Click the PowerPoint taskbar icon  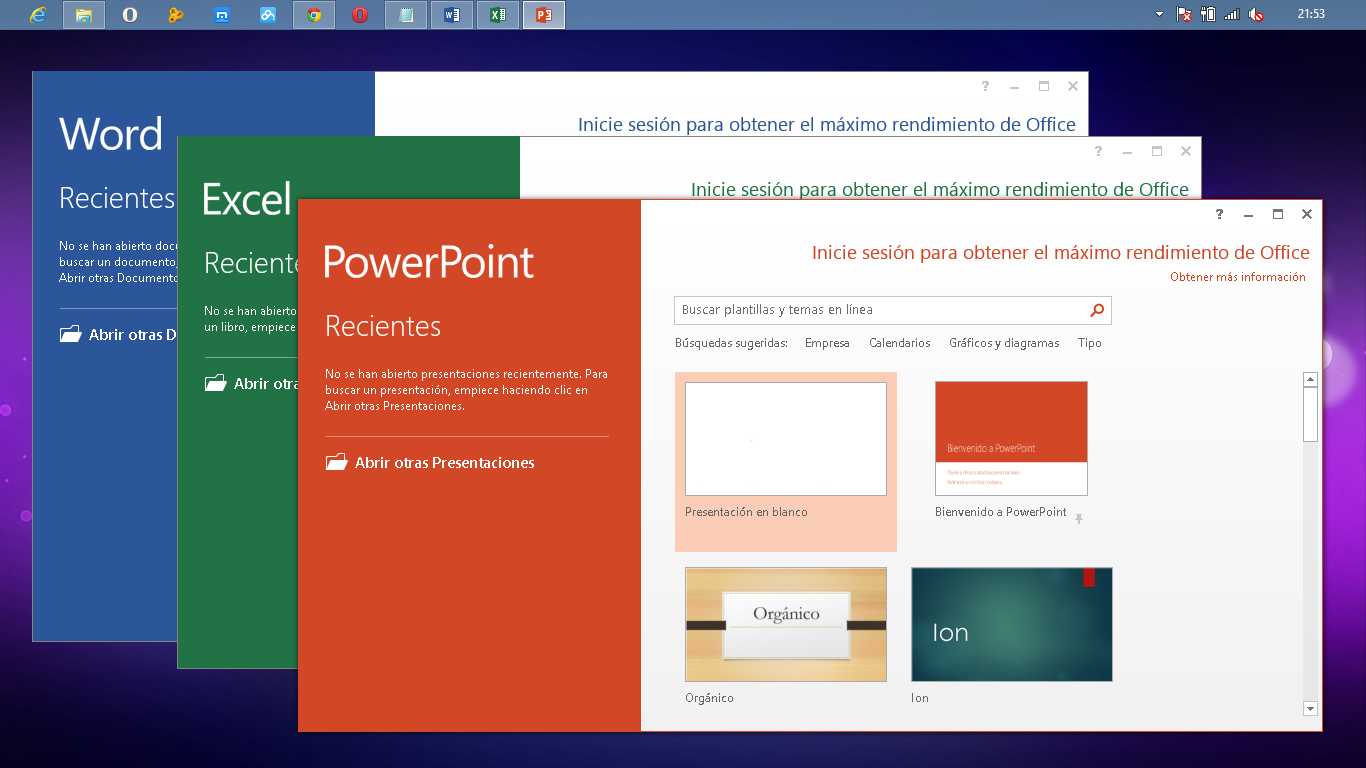[x=544, y=15]
